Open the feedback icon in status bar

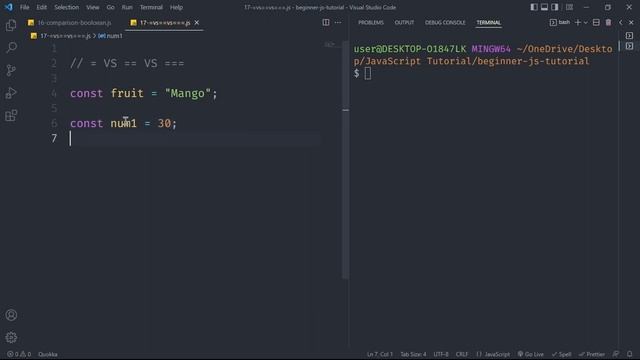click(616, 354)
